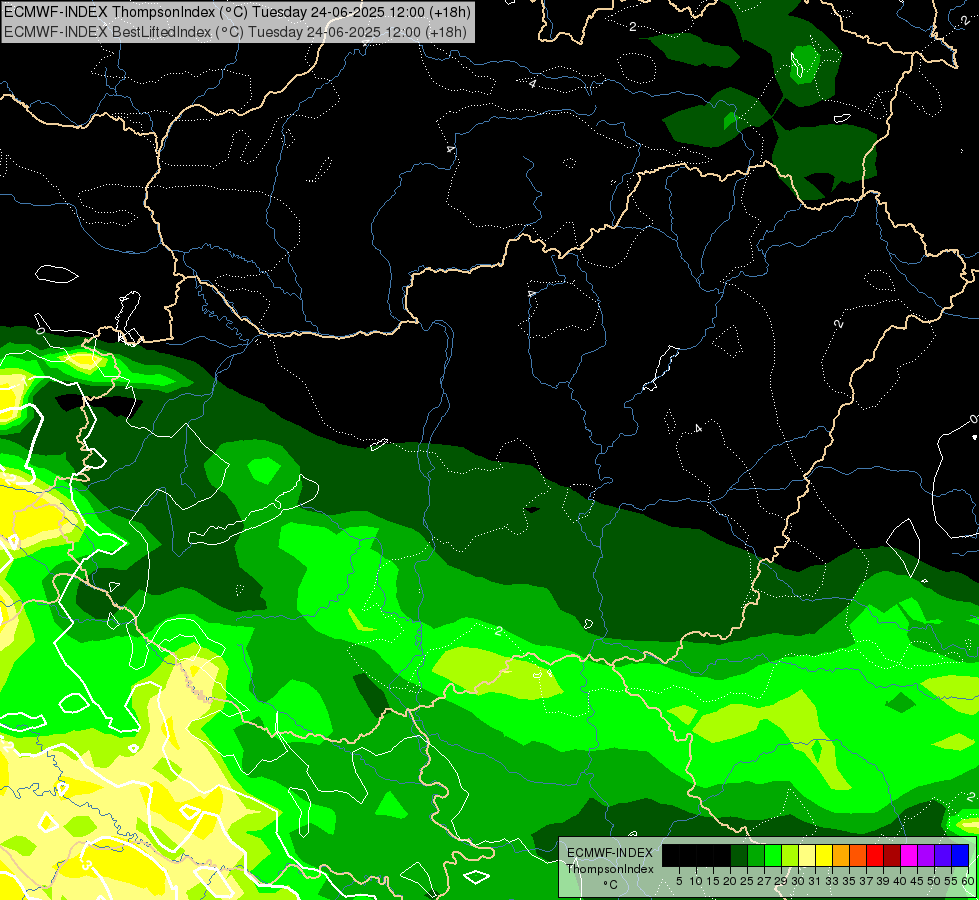Select the dark green 20–25 legend swatch
This screenshot has width=979, height=900.
click(739, 855)
